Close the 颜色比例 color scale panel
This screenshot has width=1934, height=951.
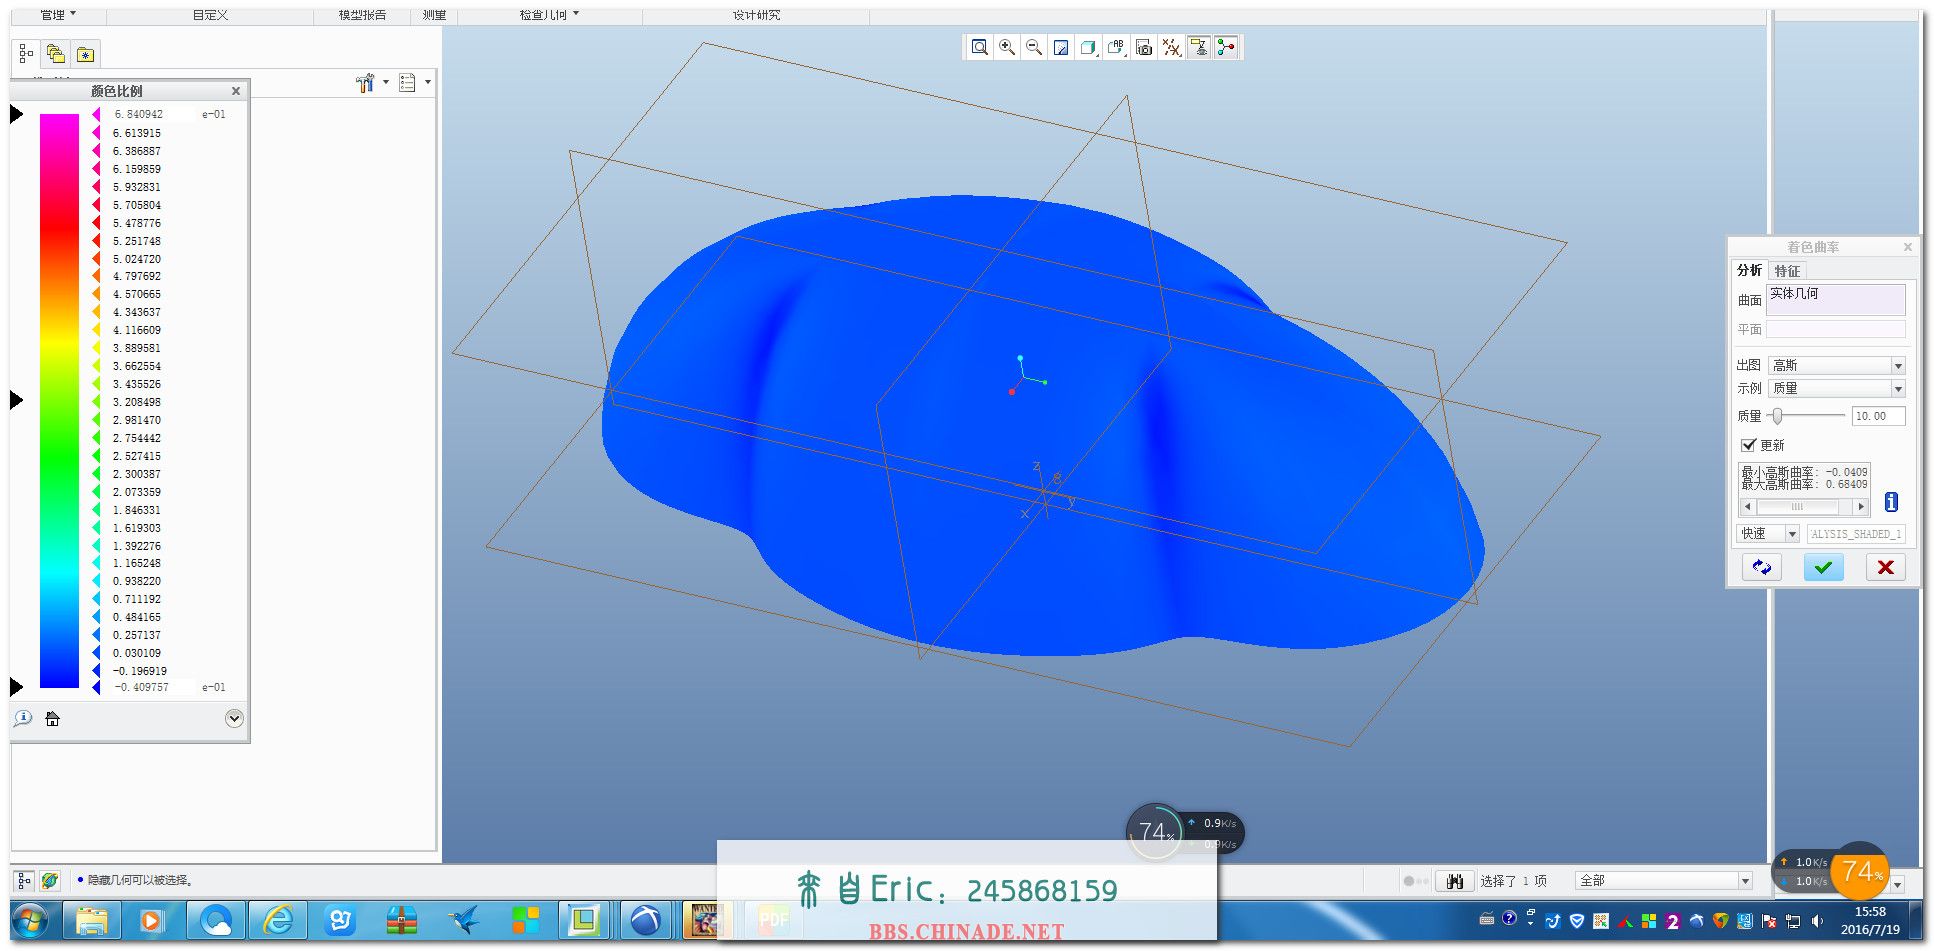[236, 91]
